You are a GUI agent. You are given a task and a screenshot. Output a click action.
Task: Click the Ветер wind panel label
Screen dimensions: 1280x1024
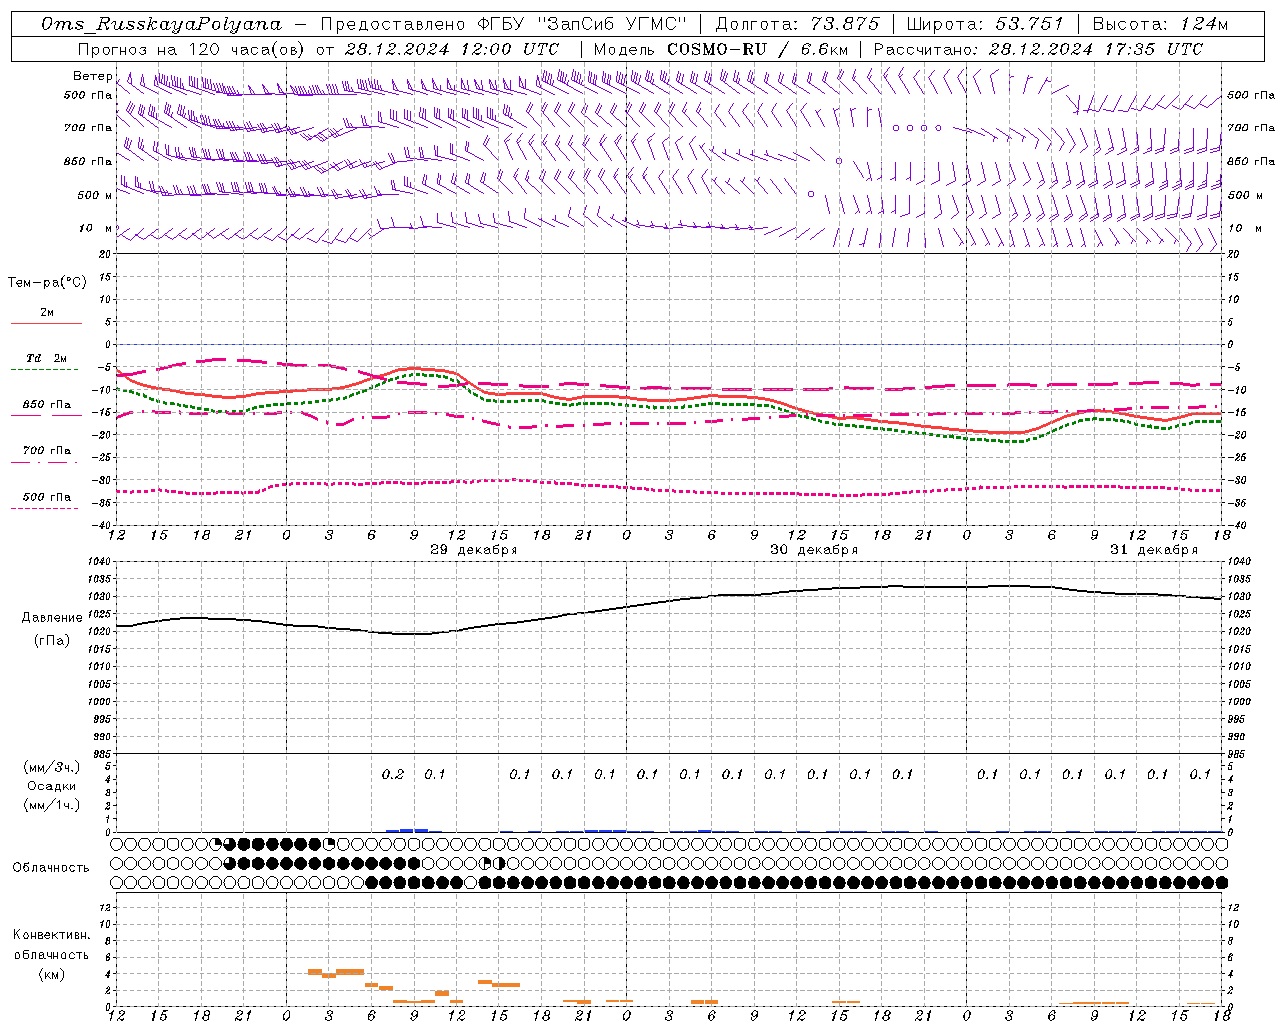point(92,76)
